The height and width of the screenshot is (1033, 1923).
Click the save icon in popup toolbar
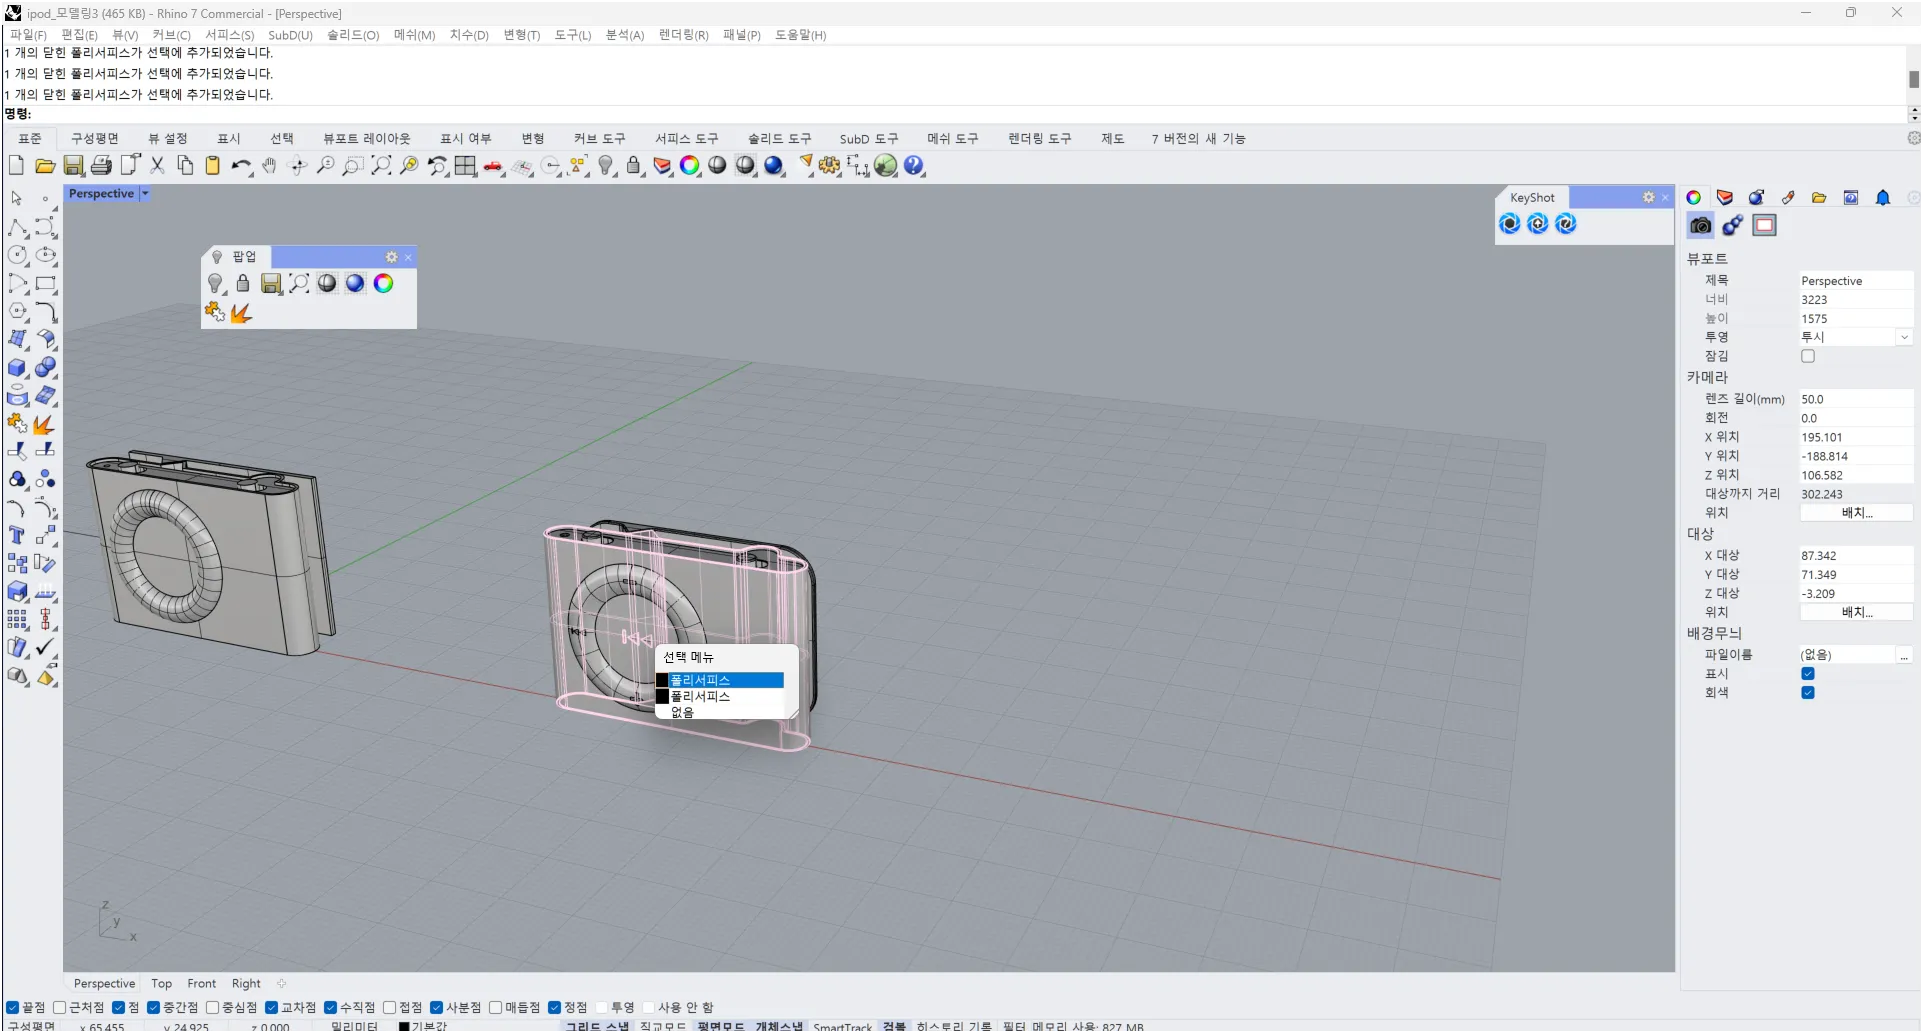(271, 284)
